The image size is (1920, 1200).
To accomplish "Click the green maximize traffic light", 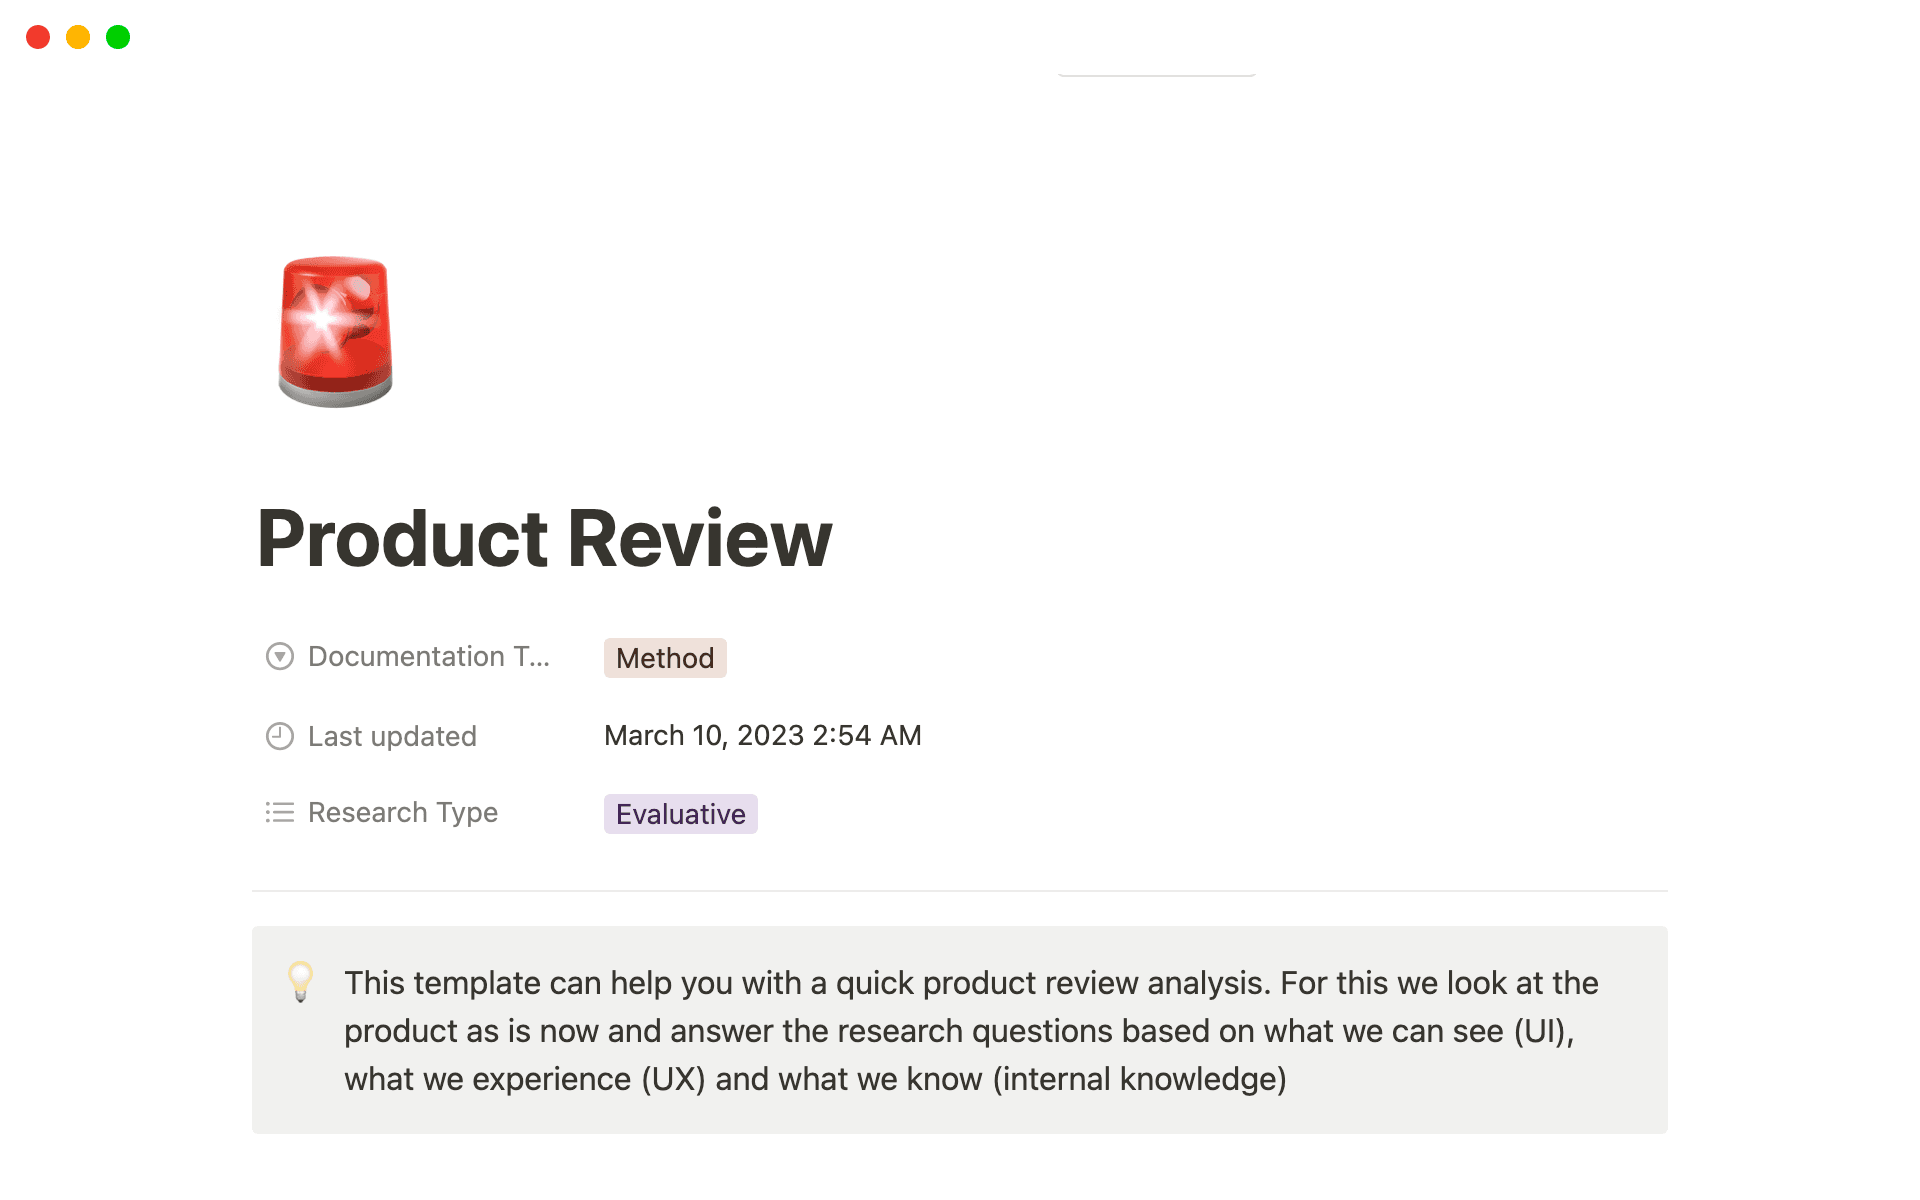I will tap(117, 37).
